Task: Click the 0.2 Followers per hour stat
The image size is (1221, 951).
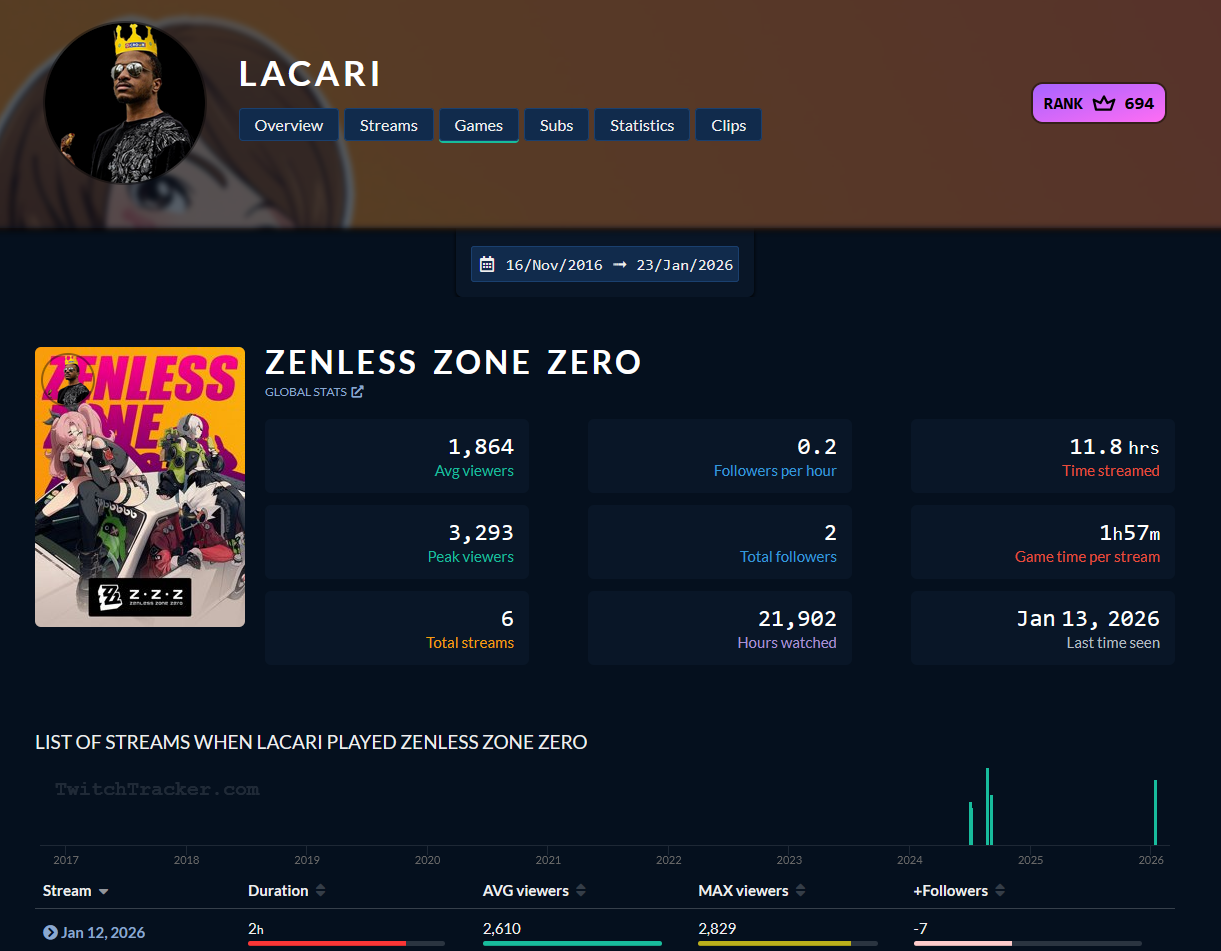Action: [720, 456]
